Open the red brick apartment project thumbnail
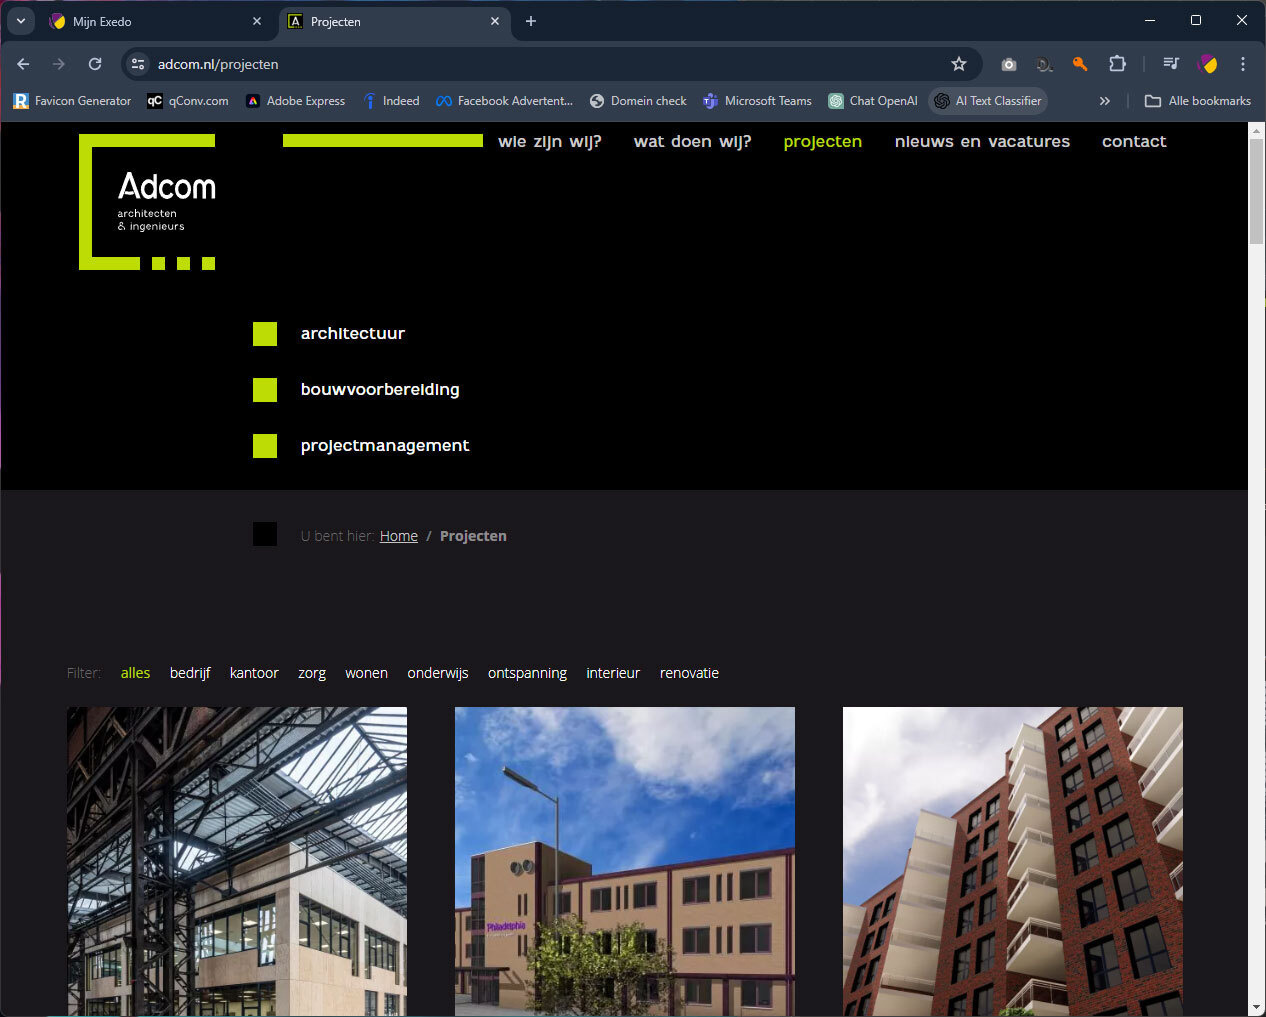Screen dimensions: 1266x1017 coord(1012,860)
